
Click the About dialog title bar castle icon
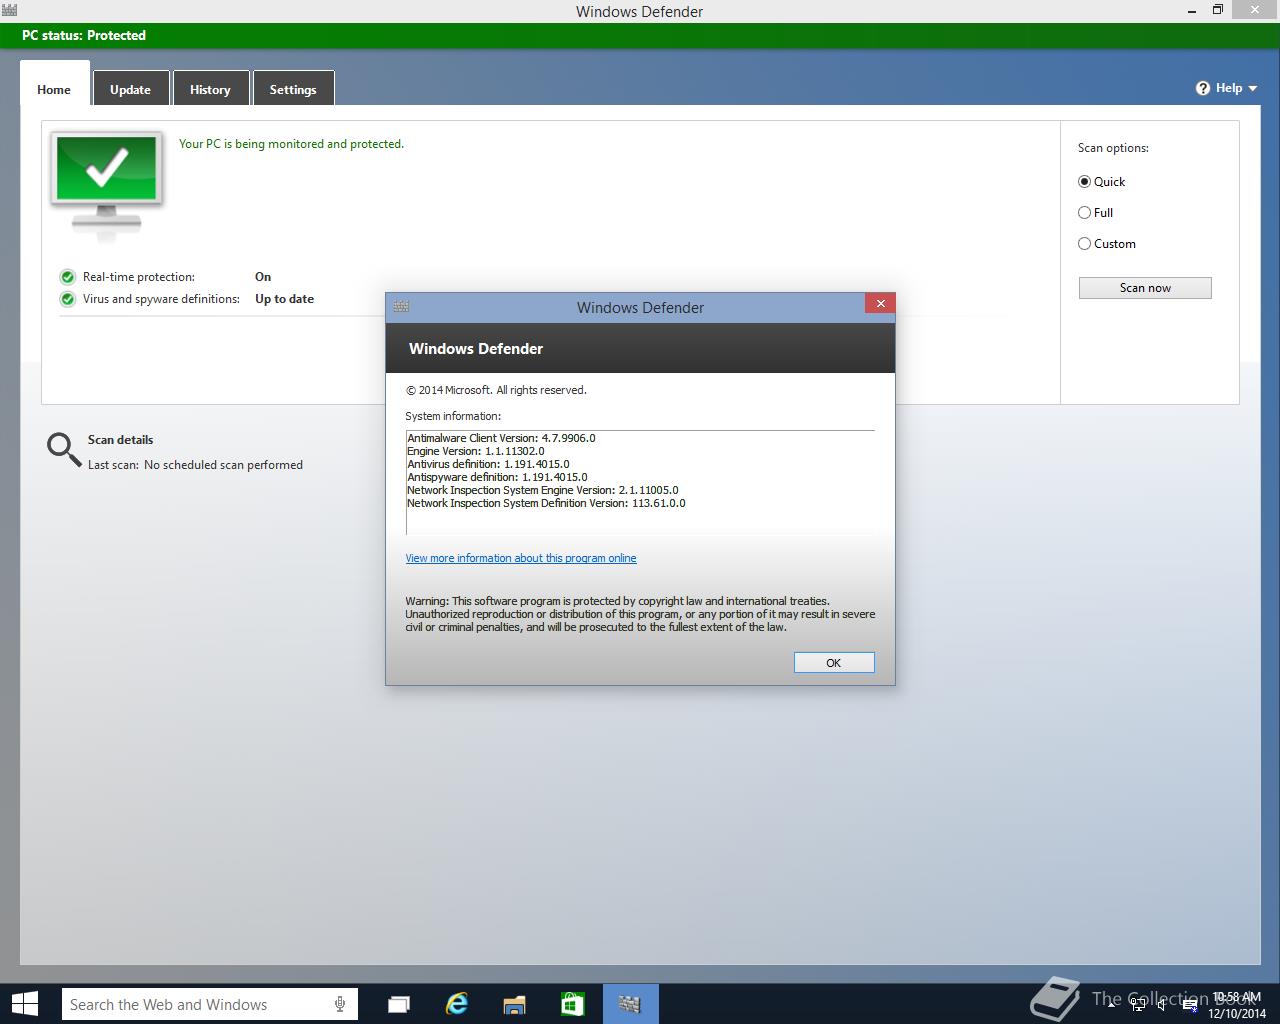tap(401, 307)
